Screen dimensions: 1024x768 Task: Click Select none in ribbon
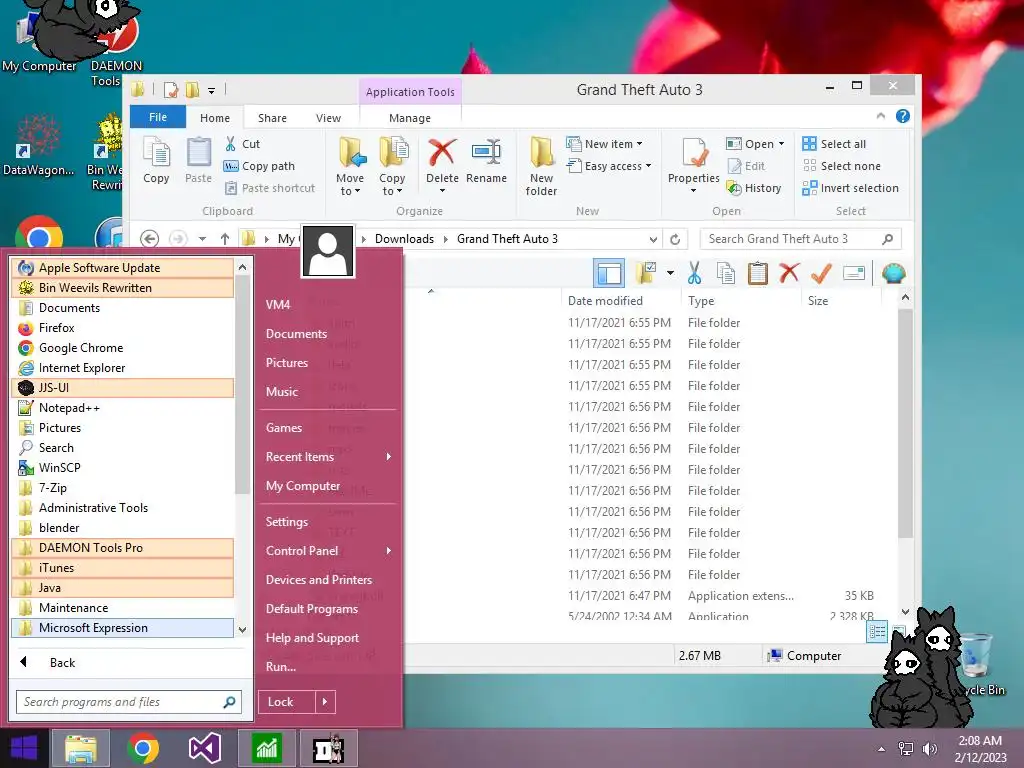pyautogui.click(x=841, y=166)
